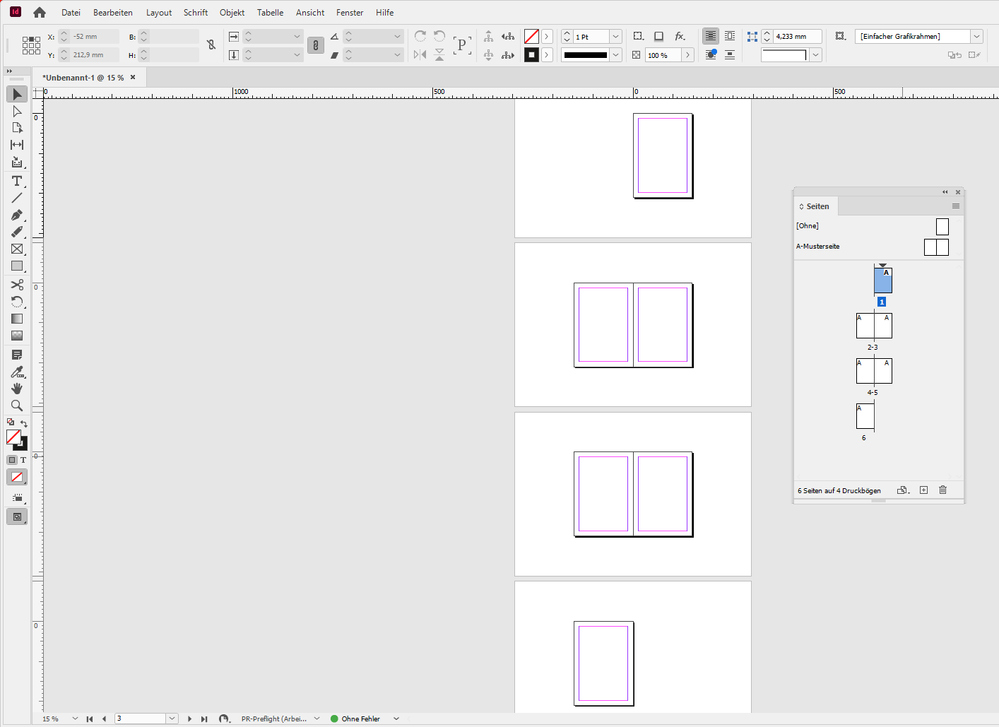Open the stroke weight 1 Pt dropdown
999x727 pixels.
(615, 37)
